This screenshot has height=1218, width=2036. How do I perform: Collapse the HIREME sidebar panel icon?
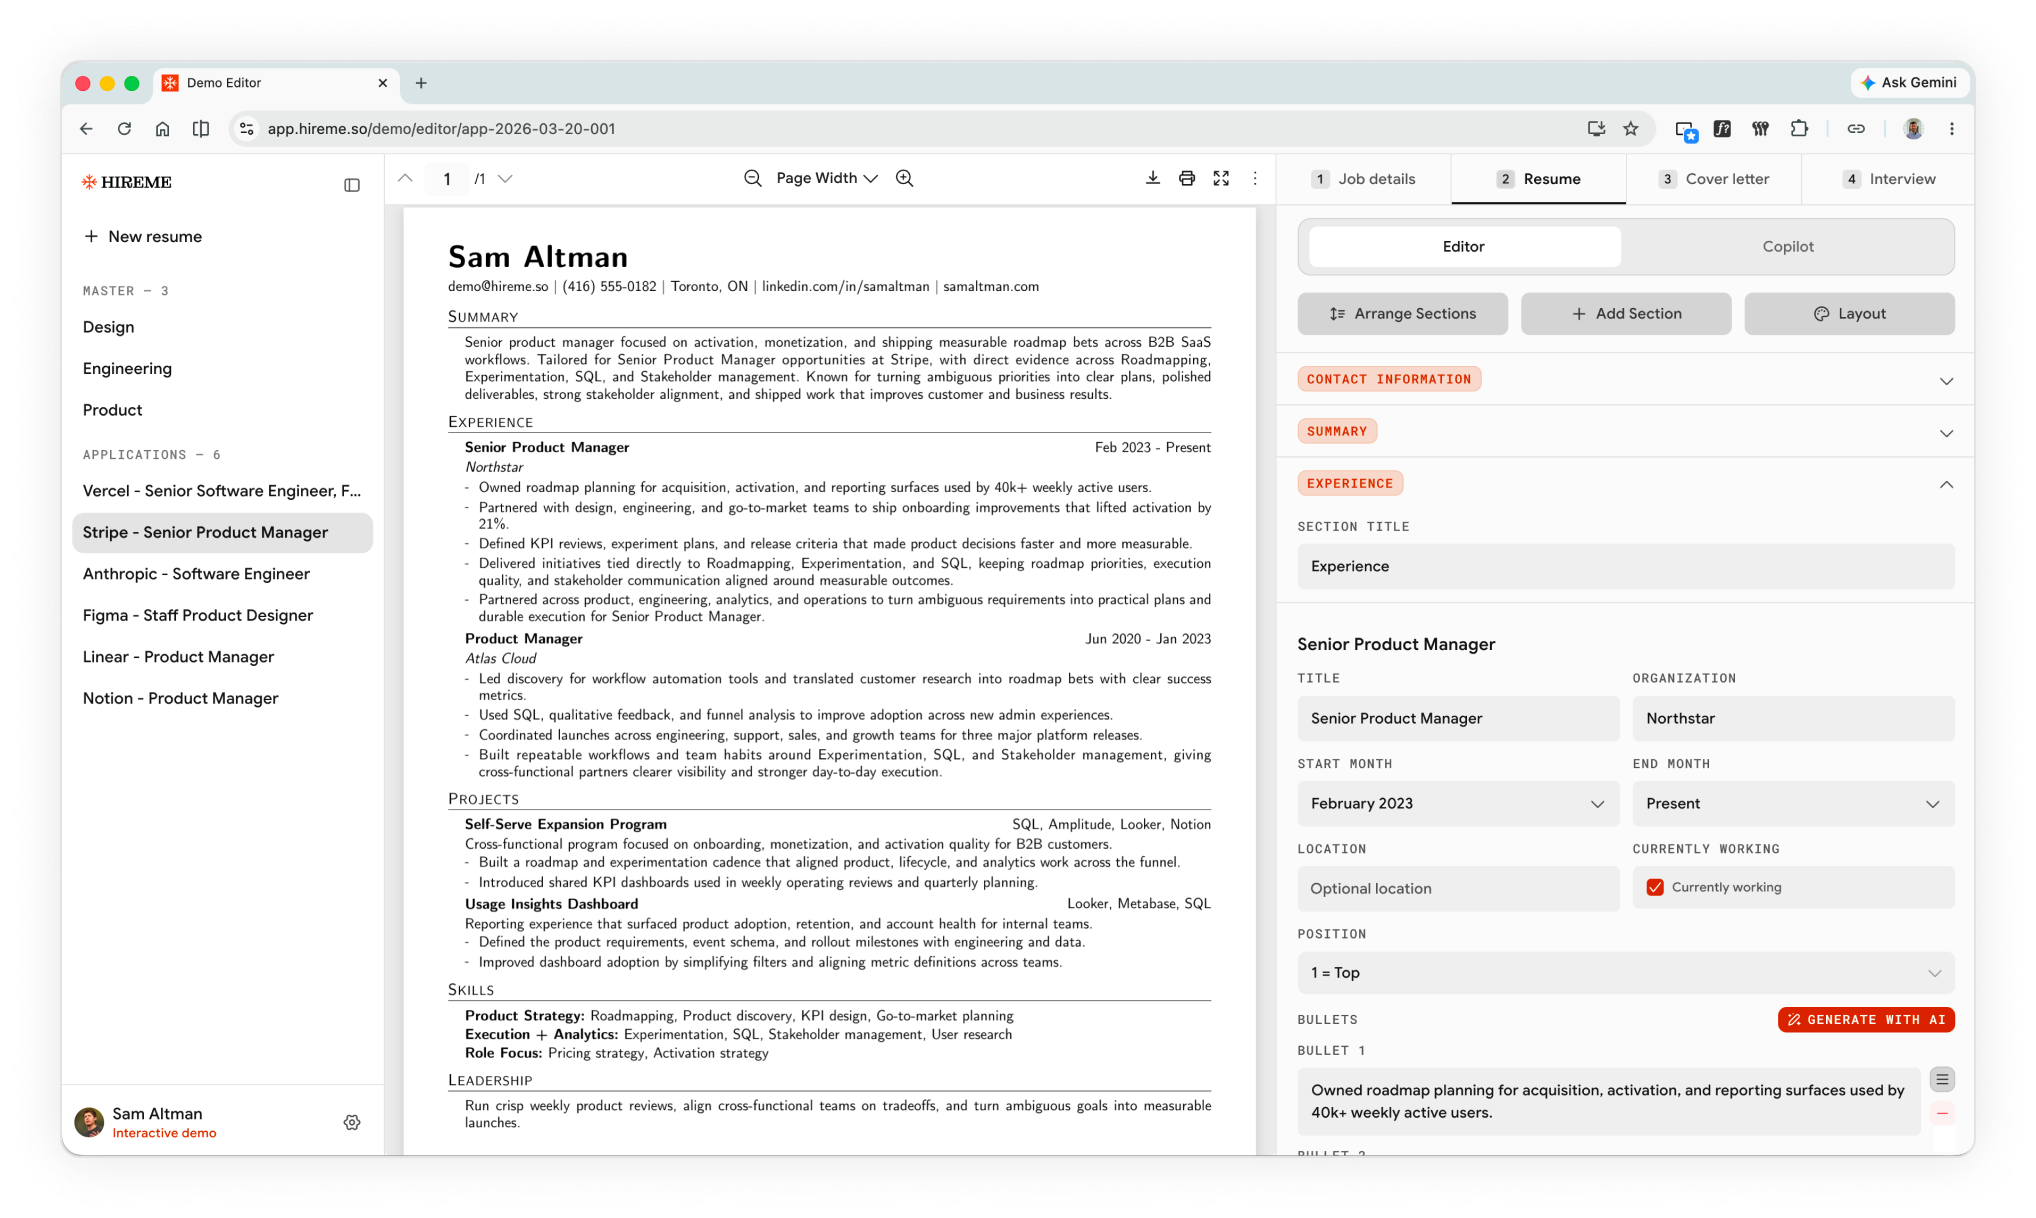pos(352,185)
